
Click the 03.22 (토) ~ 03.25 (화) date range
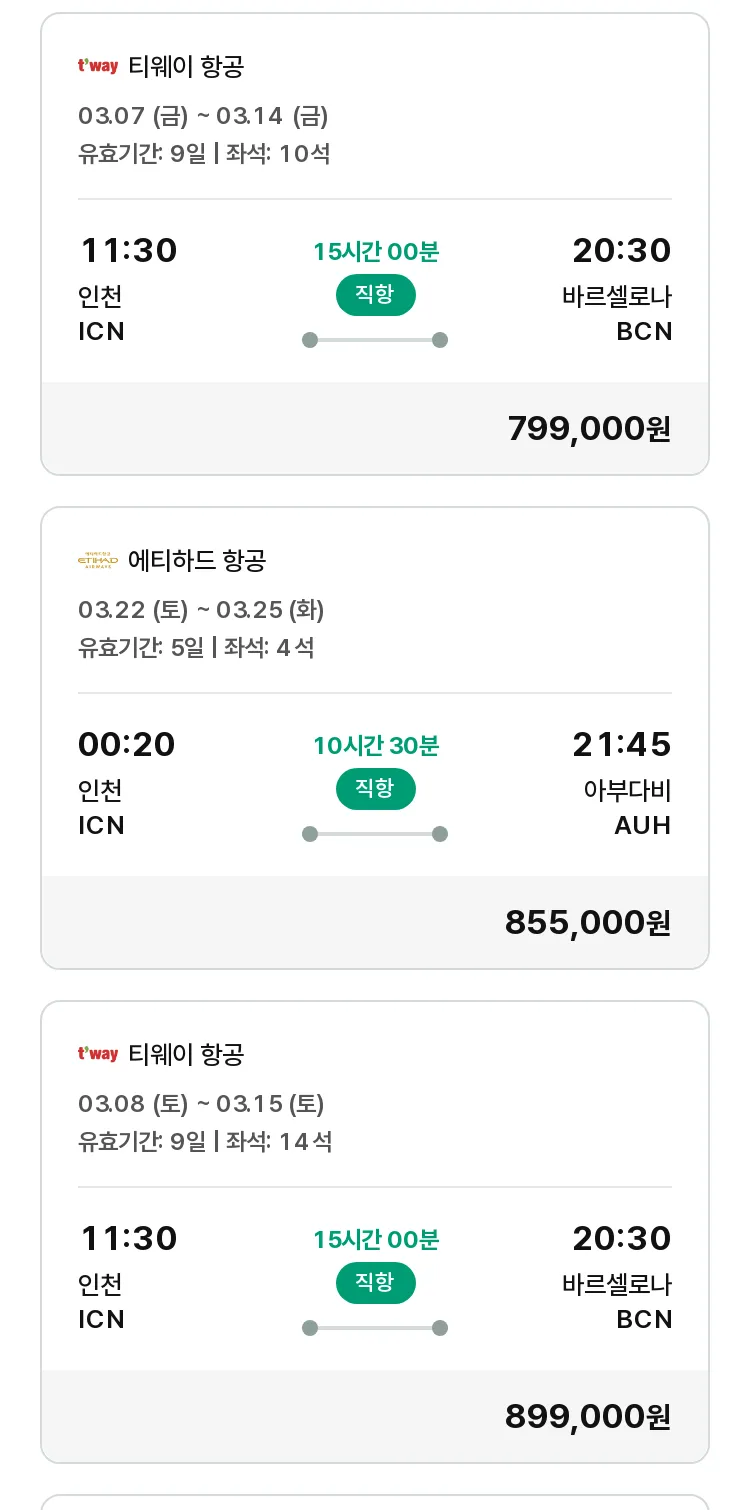coord(201,610)
